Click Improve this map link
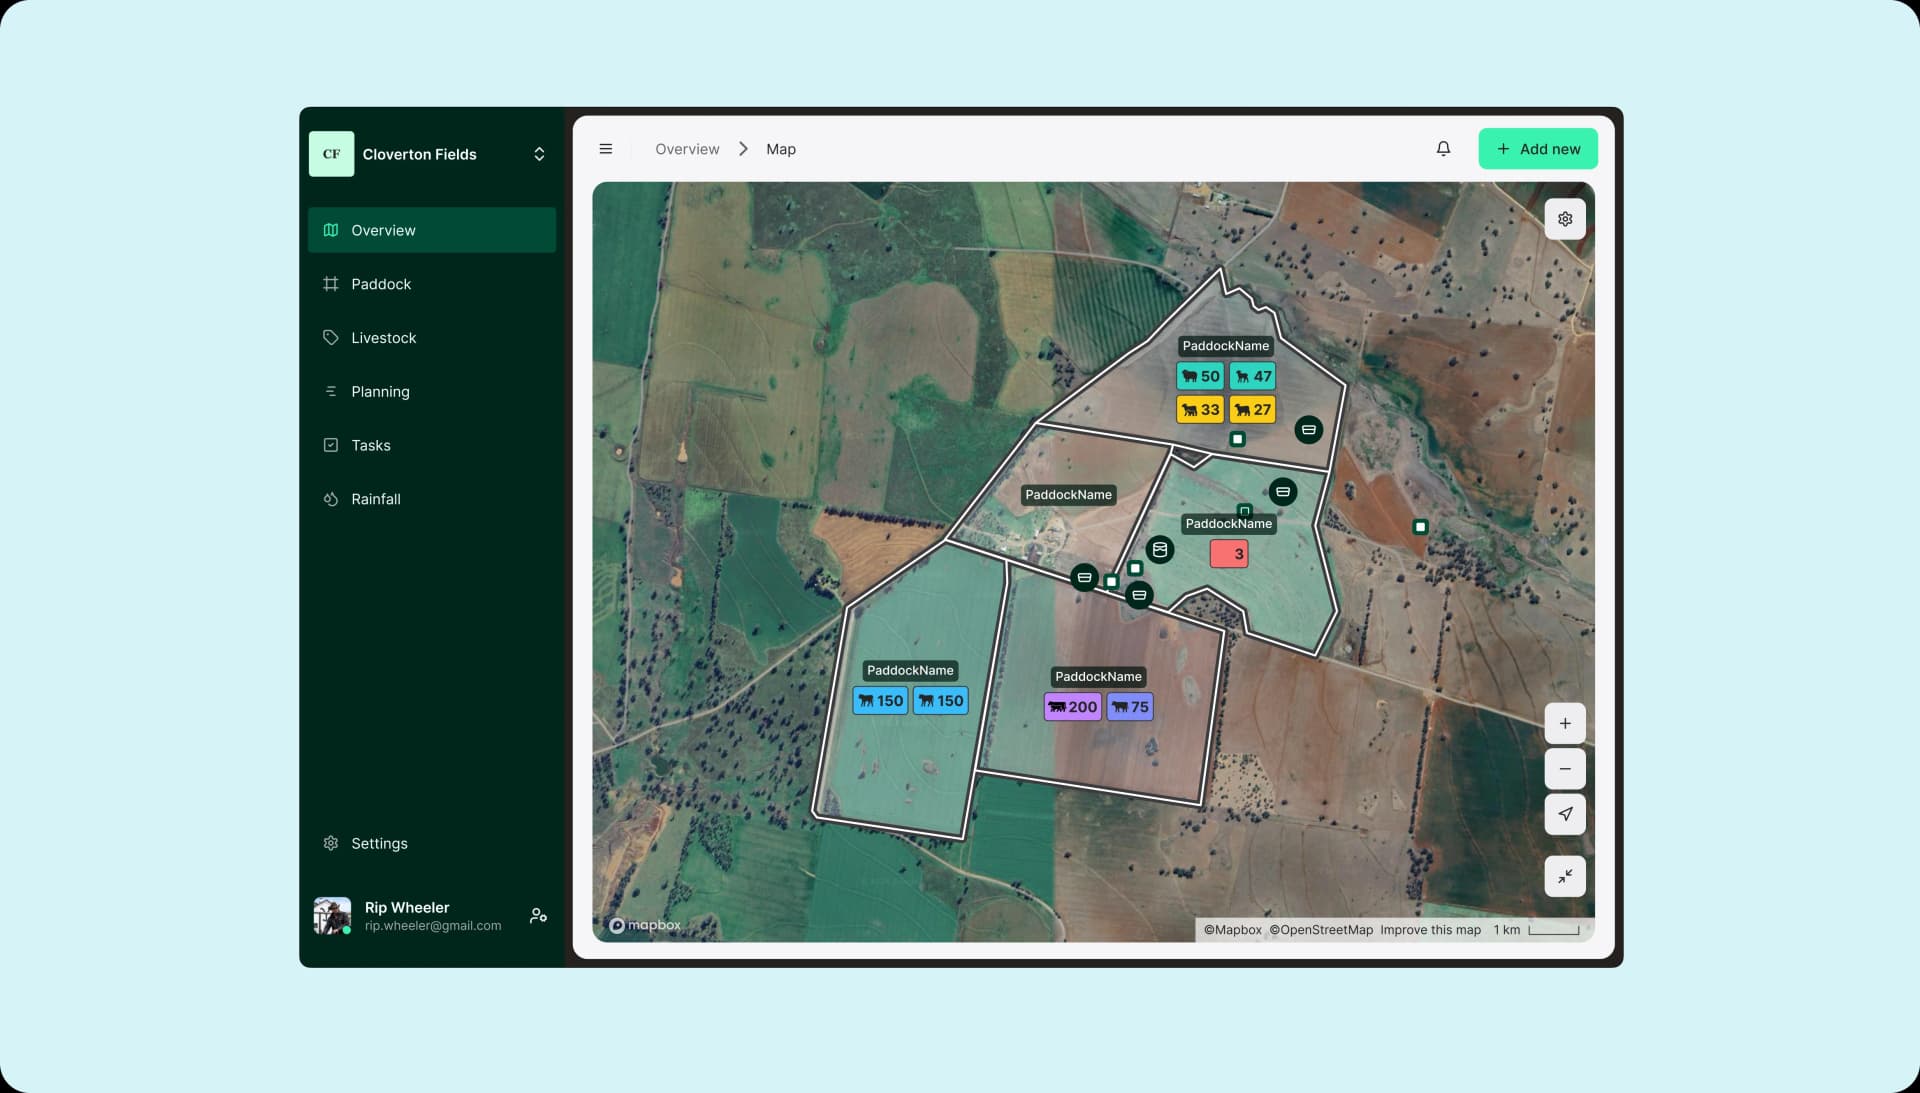 1430,930
